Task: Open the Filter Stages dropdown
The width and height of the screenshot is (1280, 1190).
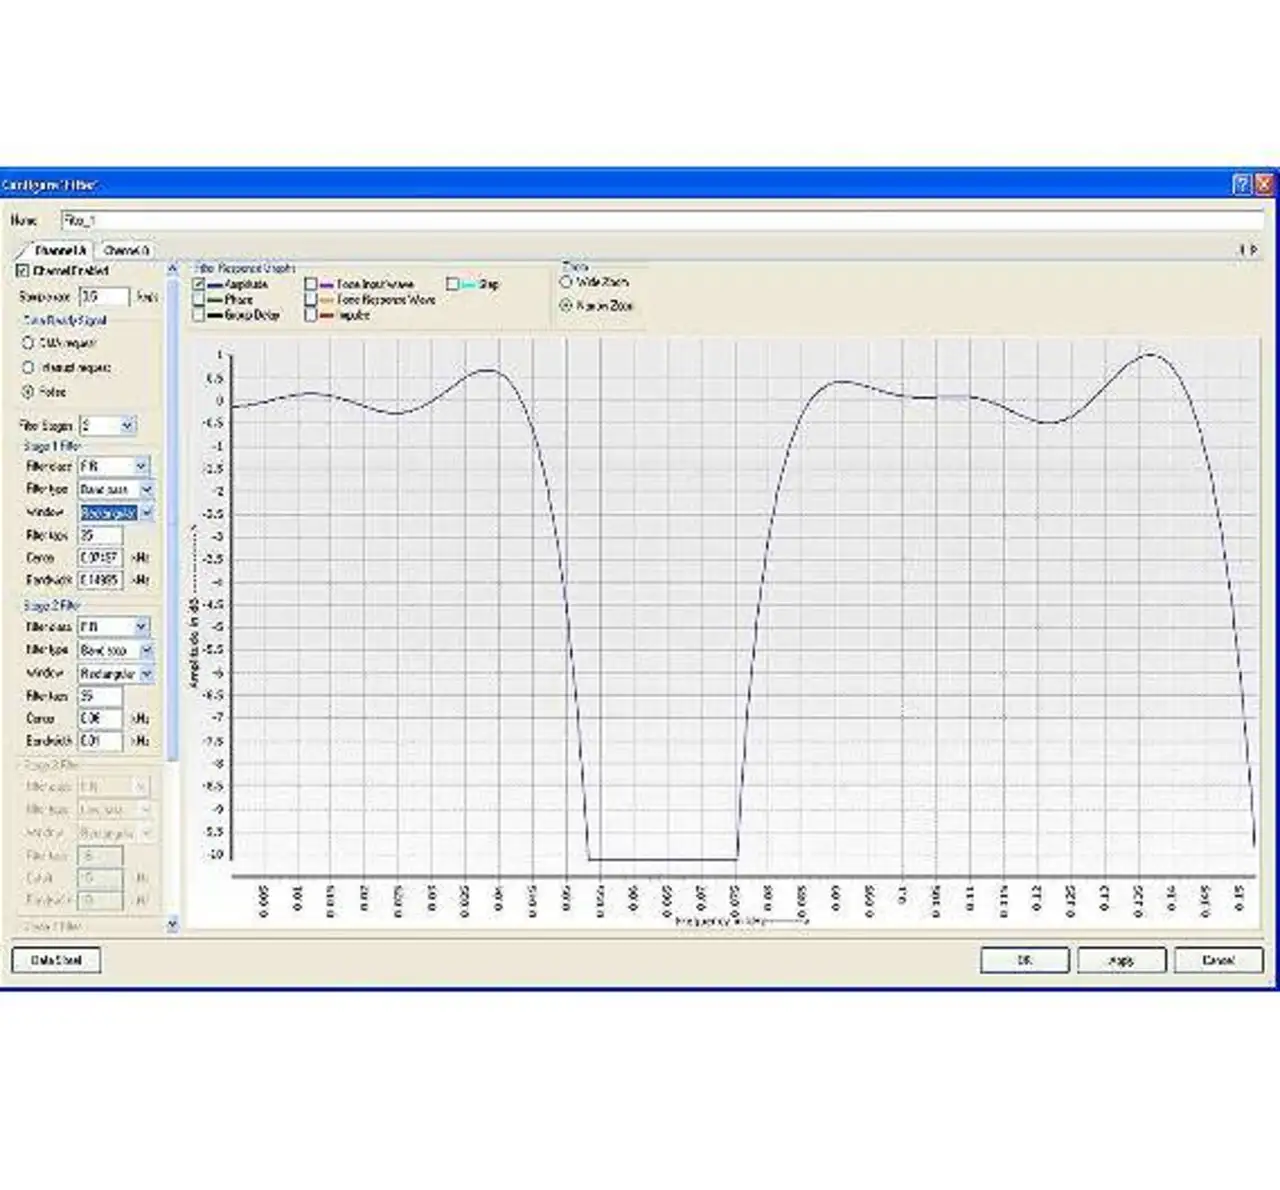Action: point(127,426)
